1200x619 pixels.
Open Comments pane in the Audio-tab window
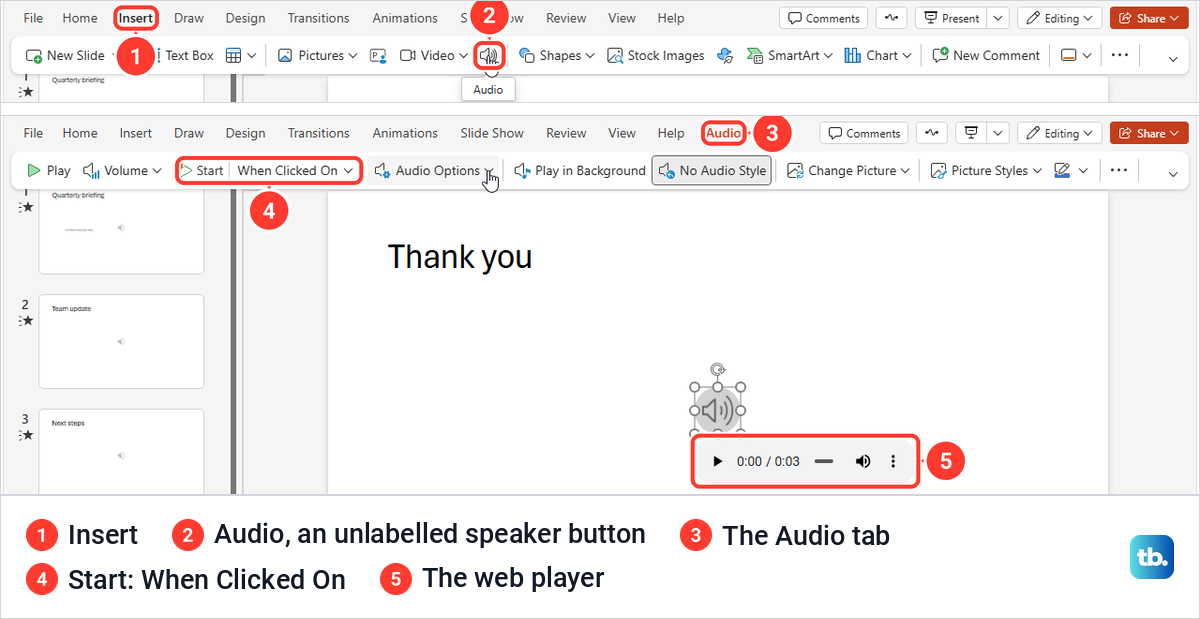(x=864, y=133)
